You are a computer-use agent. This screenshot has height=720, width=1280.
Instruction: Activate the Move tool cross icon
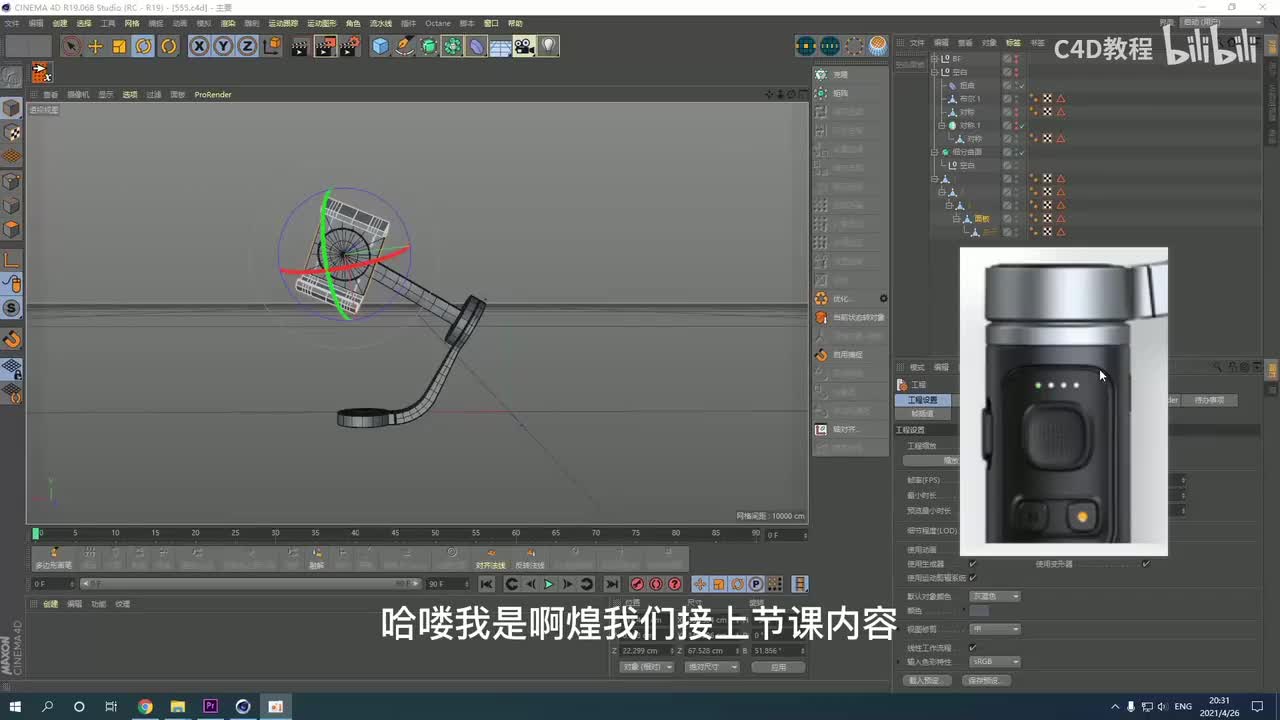click(x=96, y=46)
